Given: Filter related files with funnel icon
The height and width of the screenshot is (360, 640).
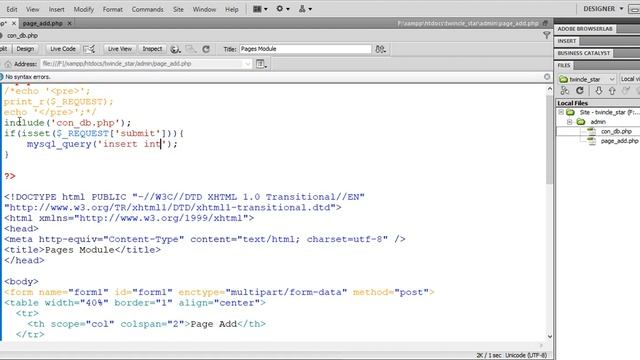Looking at the screenshot, I should coord(547,36).
